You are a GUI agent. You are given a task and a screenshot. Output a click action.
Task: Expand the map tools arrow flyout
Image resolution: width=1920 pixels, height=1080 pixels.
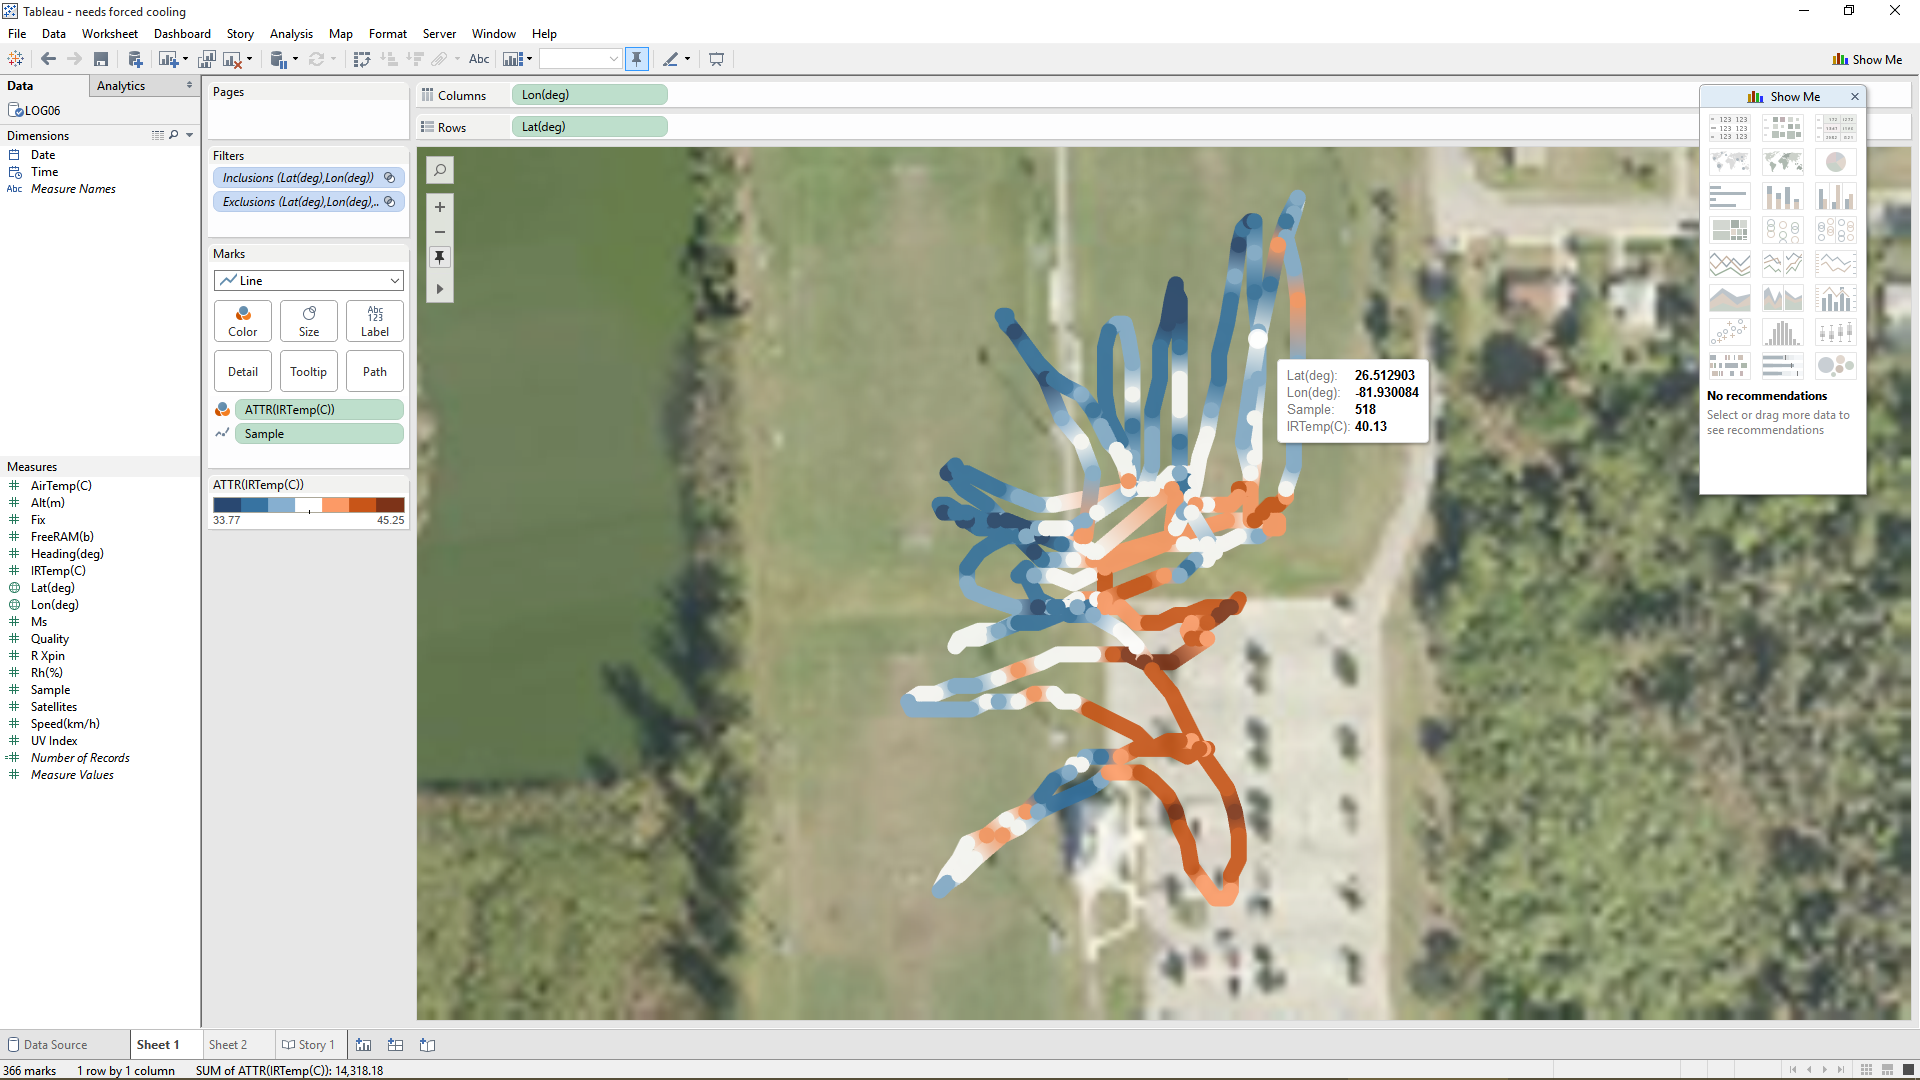pos(440,290)
